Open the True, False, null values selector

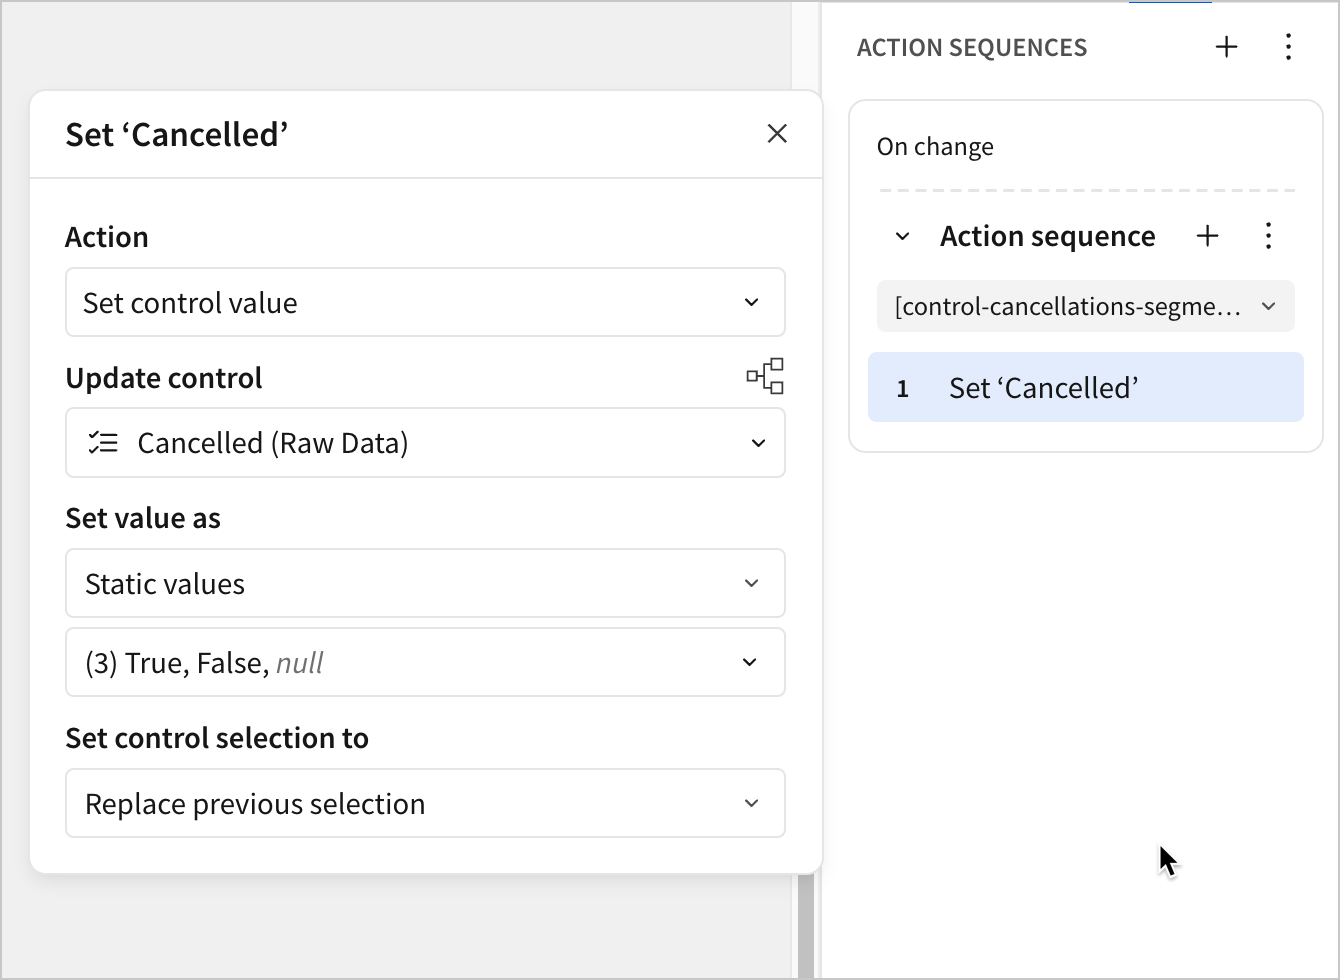(x=425, y=663)
